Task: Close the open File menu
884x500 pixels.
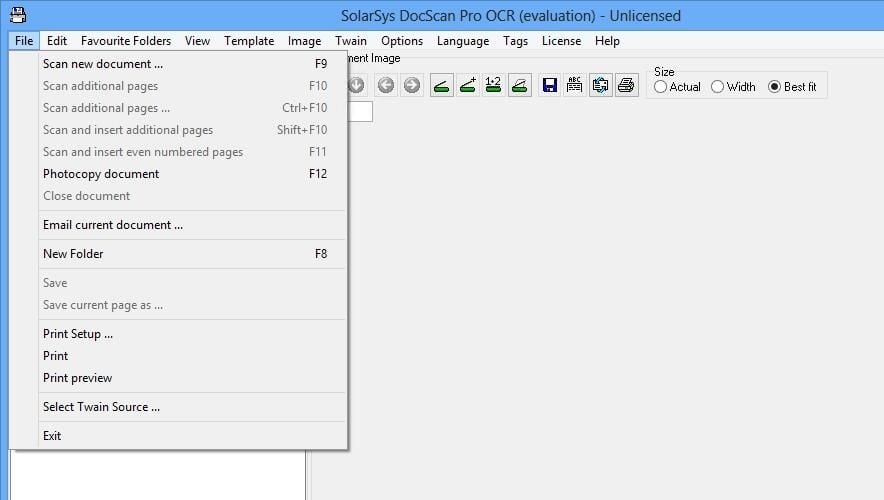Action: coord(24,41)
